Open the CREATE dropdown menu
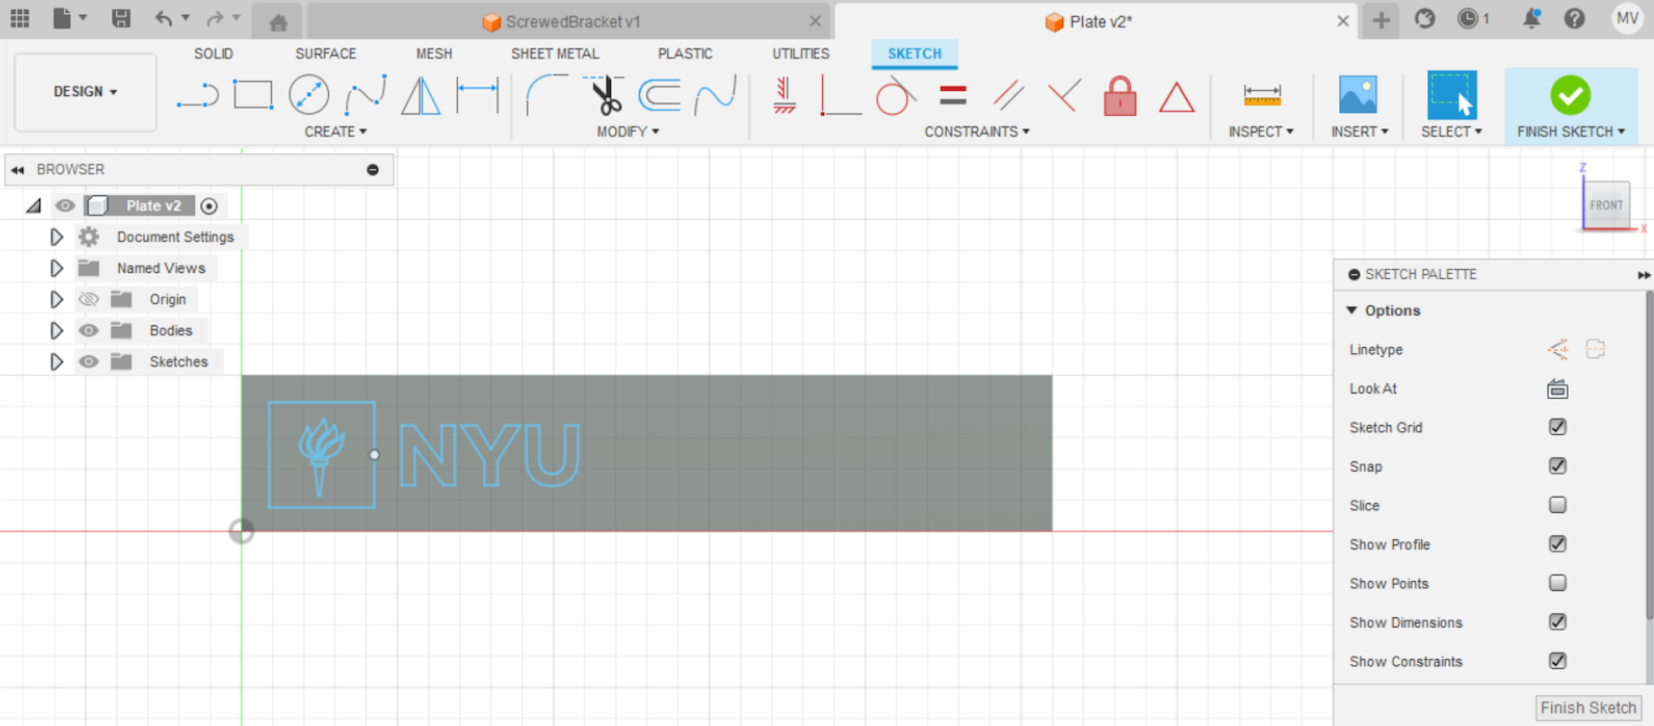Screen dimensions: 1654x726 pyautogui.click(x=335, y=131)
